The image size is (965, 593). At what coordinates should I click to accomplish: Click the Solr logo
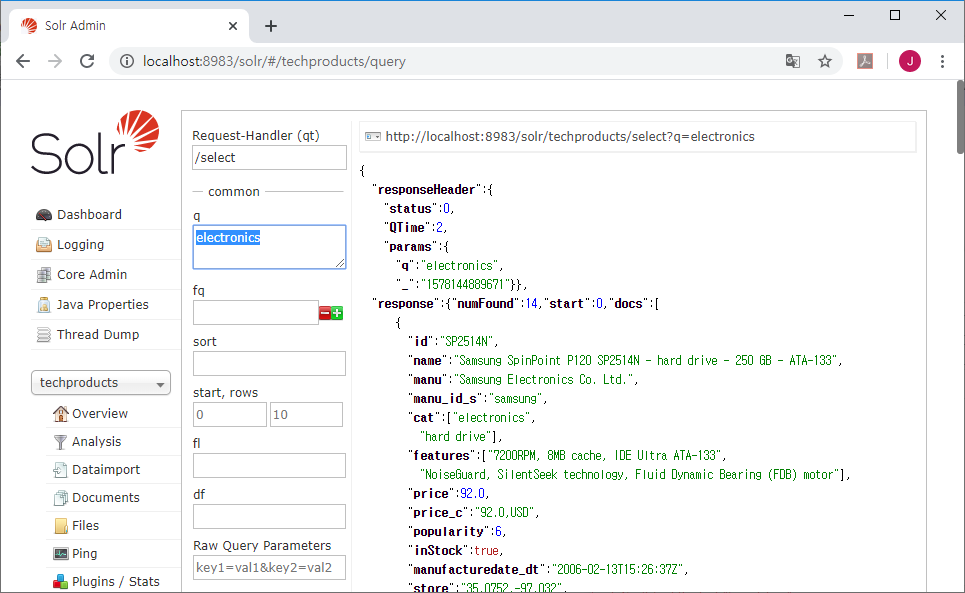95,142
